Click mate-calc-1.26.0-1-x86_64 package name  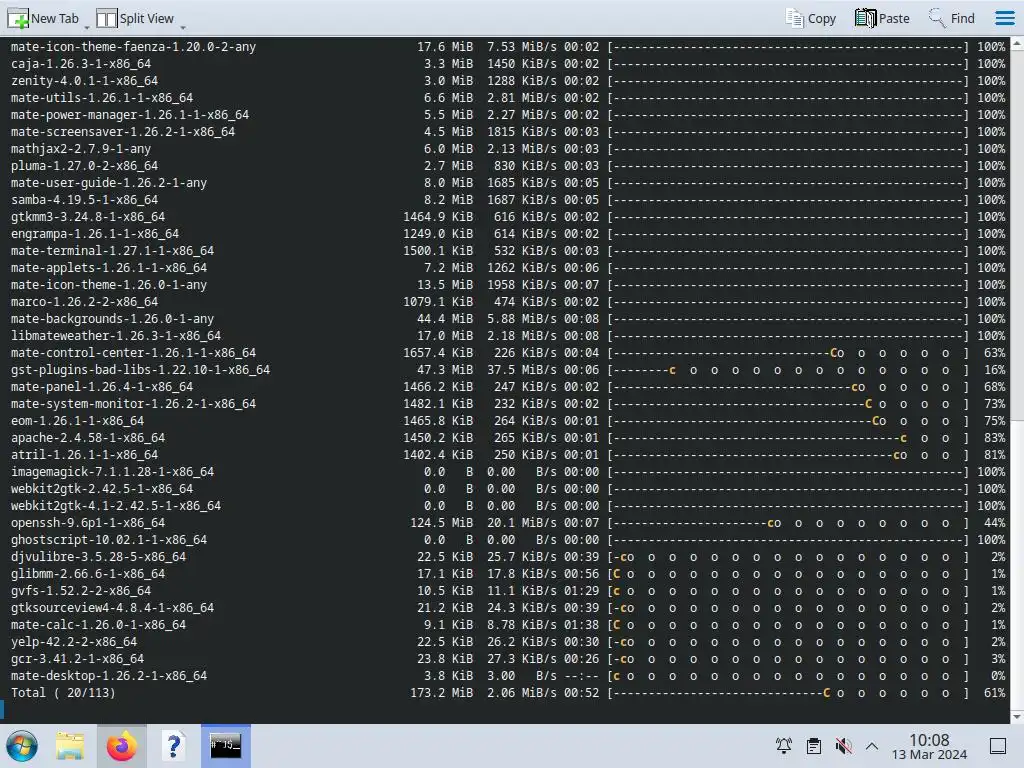[99, 624]
